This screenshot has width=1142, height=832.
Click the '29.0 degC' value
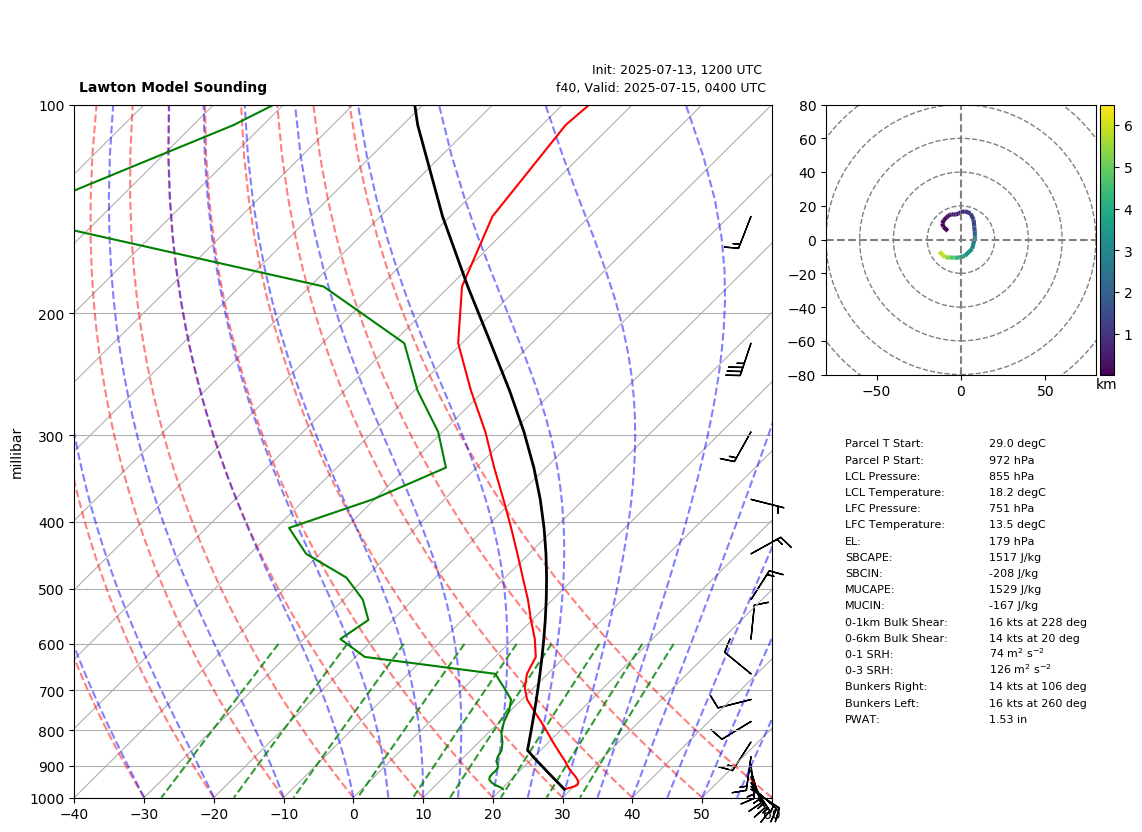pyautogui.click(x=1017, y=443)
